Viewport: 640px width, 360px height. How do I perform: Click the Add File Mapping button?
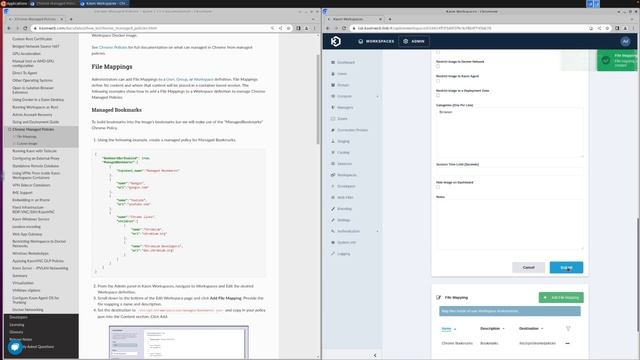[561, 298]
